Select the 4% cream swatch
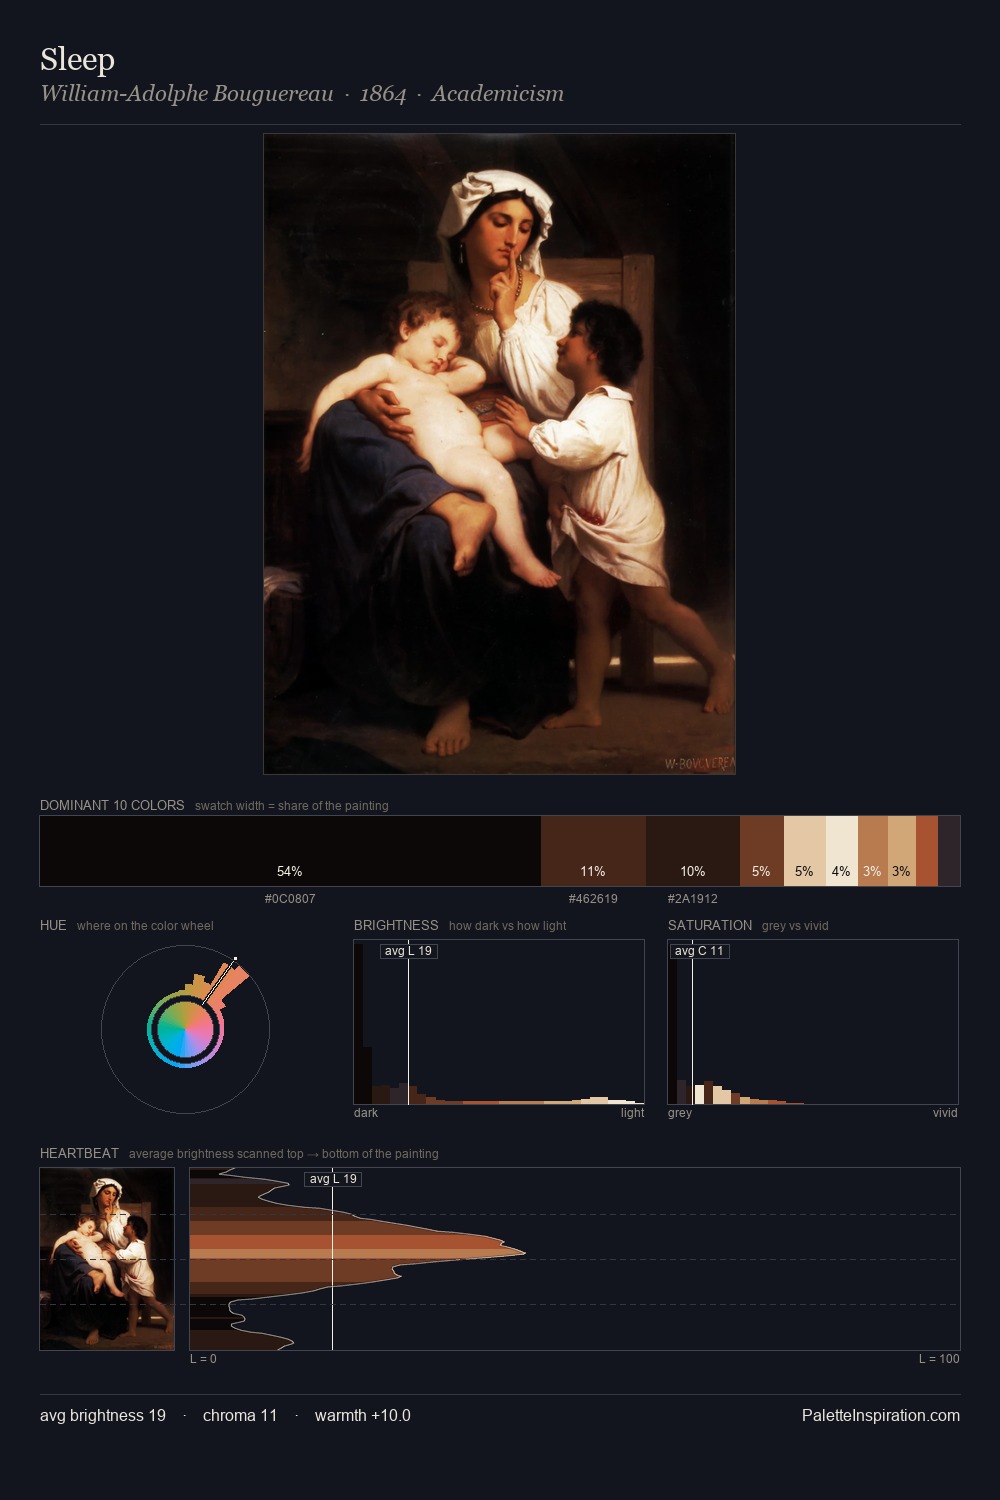The height and width of the screenshot is (1500, 1000). (842, 851)
